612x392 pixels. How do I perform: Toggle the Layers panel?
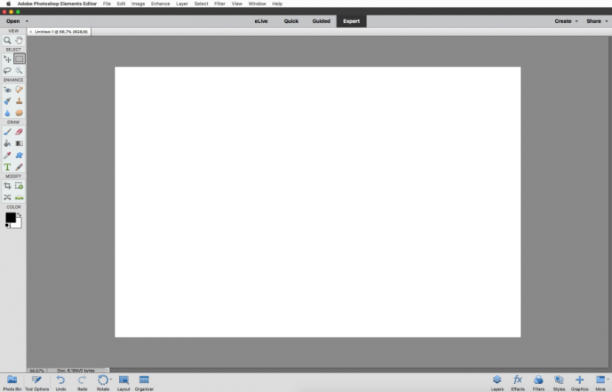[x=497, y=383]
